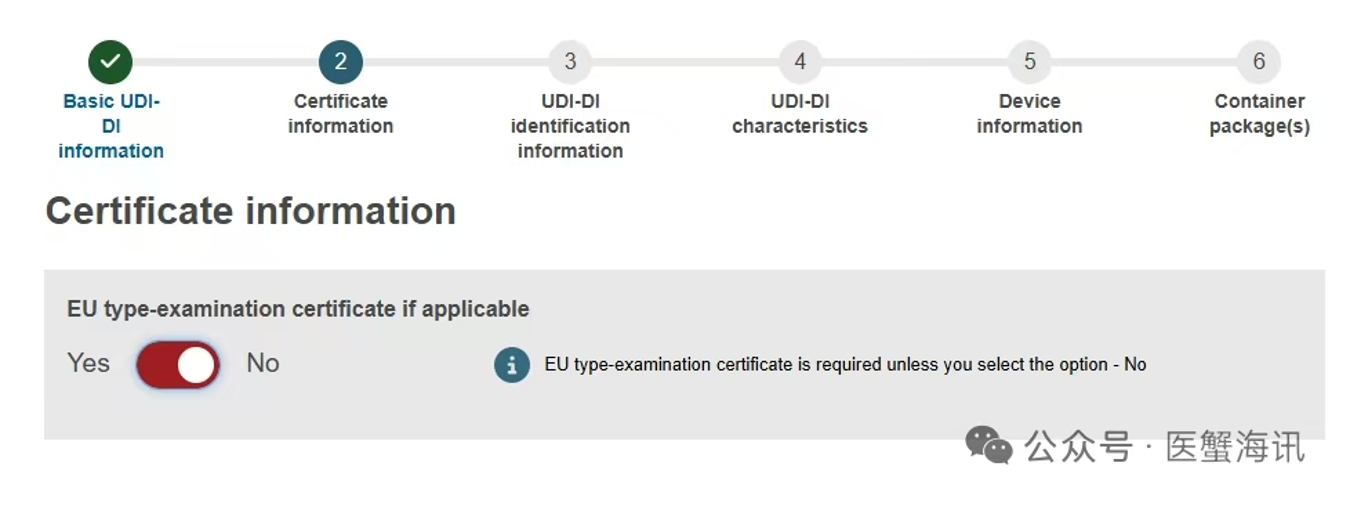Go to Device information step label

point(1029,114)
